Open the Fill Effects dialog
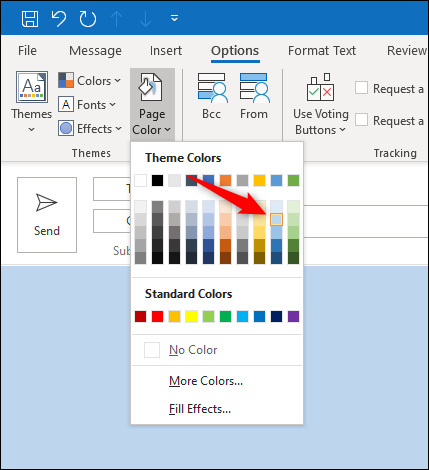This screenshot has width=429, height=470. pyautogui.click(x=217, y=409)
